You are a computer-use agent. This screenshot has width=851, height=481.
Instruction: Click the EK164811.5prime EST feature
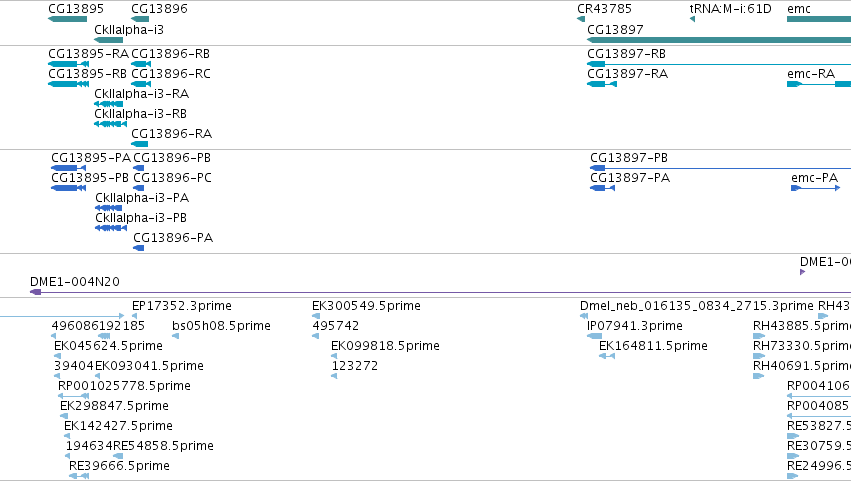[x=607, y=356]
